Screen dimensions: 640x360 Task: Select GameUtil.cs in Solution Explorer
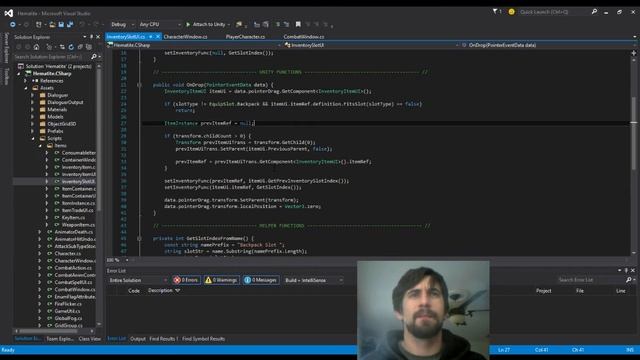click(x=67, y=311)
